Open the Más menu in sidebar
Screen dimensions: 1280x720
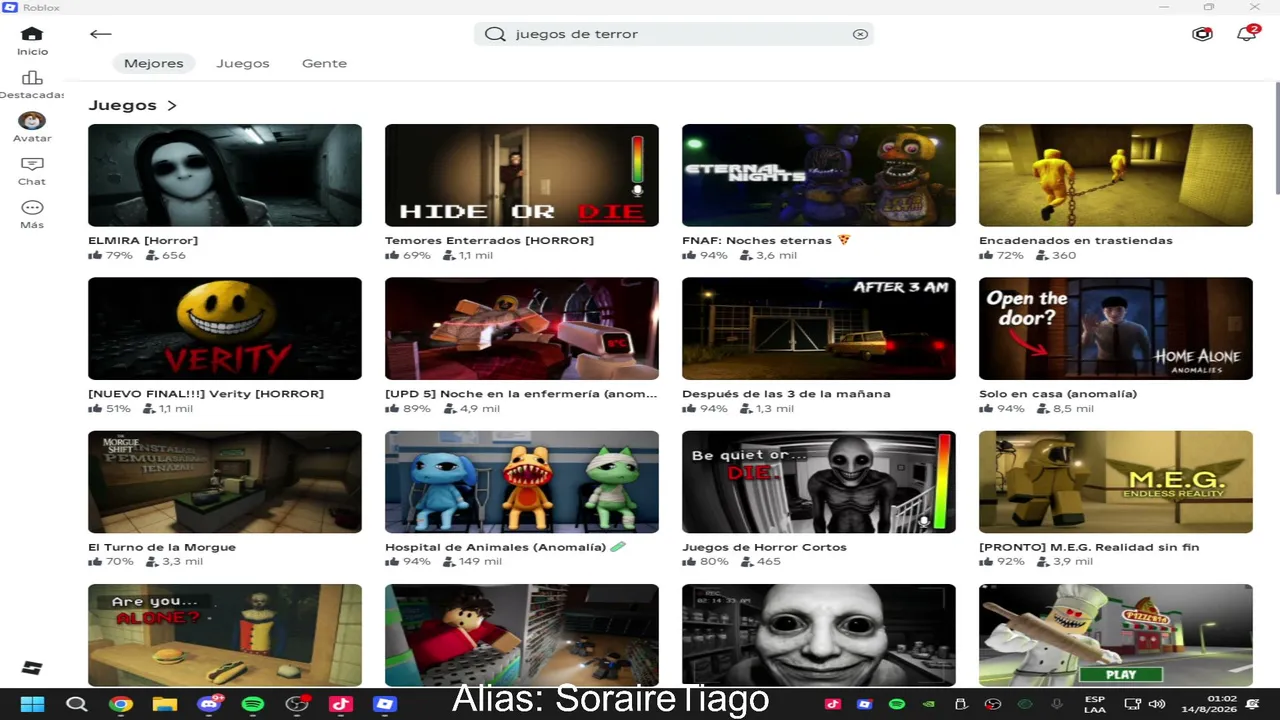click(32, 214)
